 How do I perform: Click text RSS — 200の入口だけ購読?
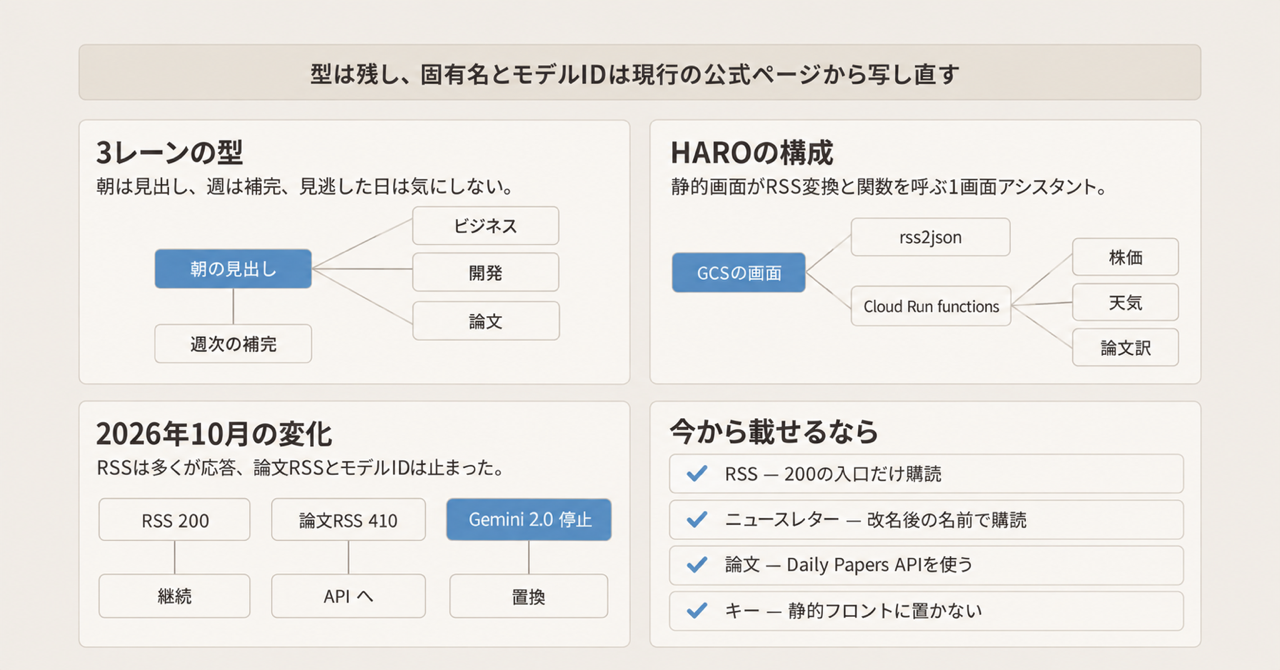[833, 474]
